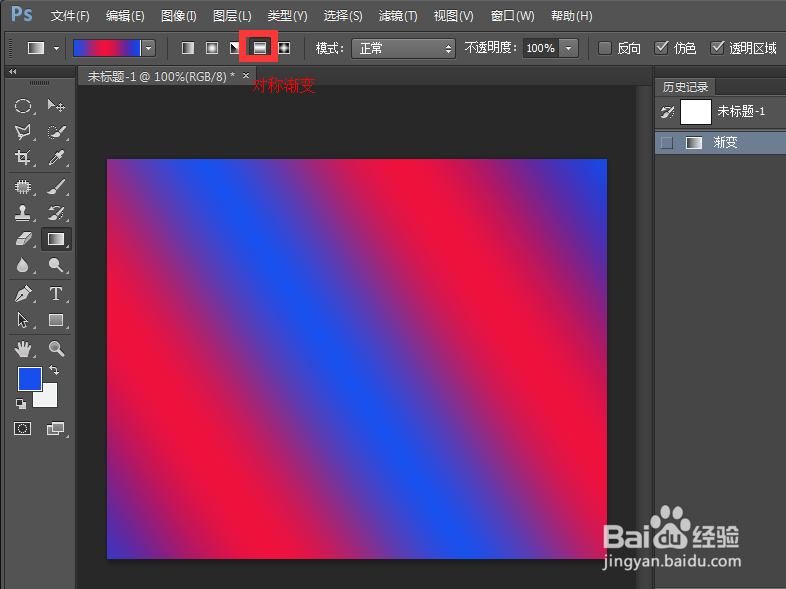Select the Horizontal Type tool
The height and width of the screenshot is (589, 786).
tap(56, 294)
